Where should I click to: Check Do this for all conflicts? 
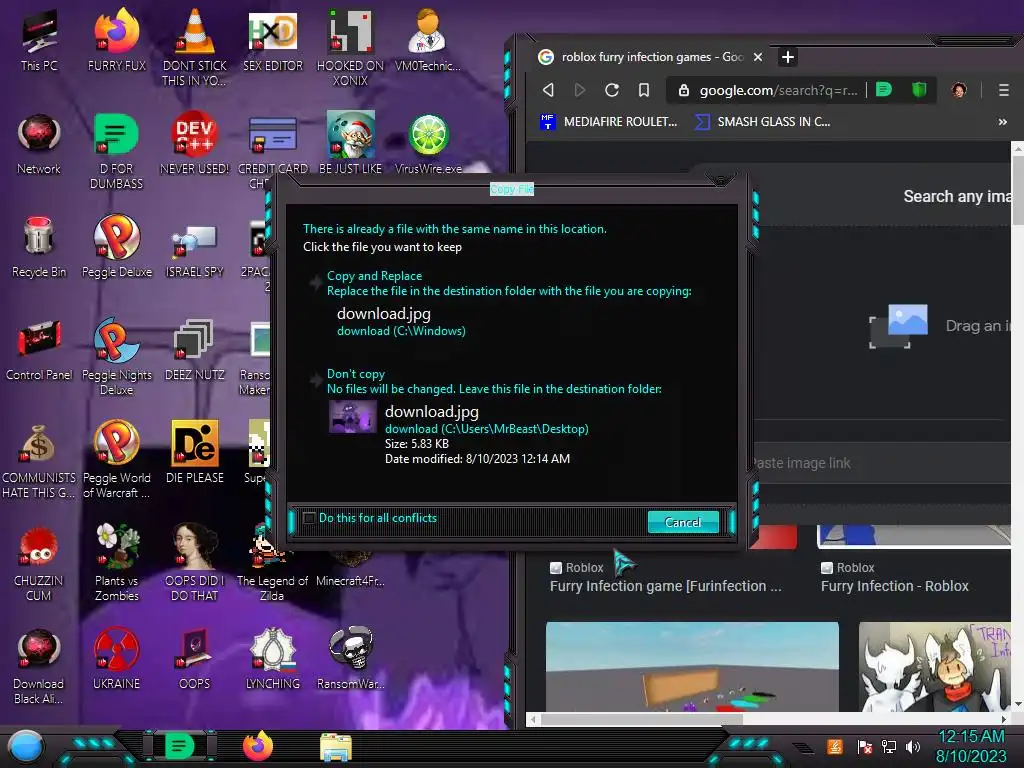tap(310, 519)
